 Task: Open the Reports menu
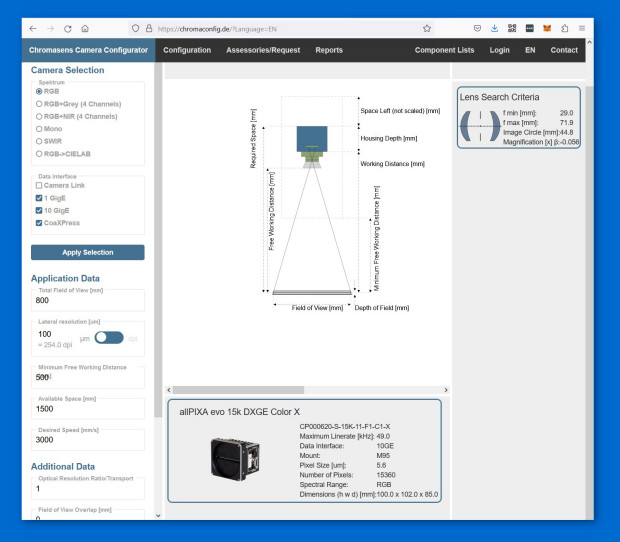click(x=329, y=50)
